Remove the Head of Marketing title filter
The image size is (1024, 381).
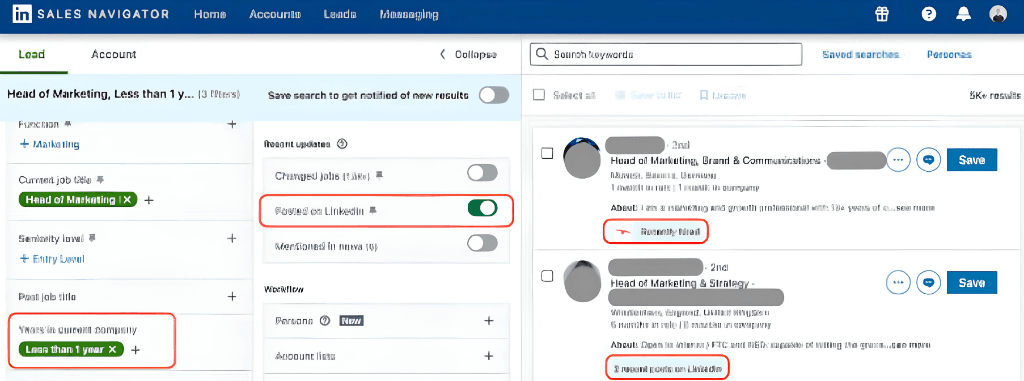pyautogui.click(x=127, y=199)
